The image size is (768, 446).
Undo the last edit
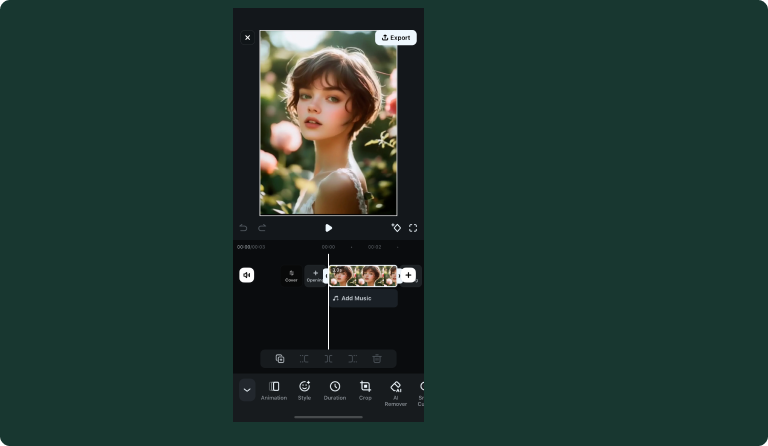(x=243, y=228)
